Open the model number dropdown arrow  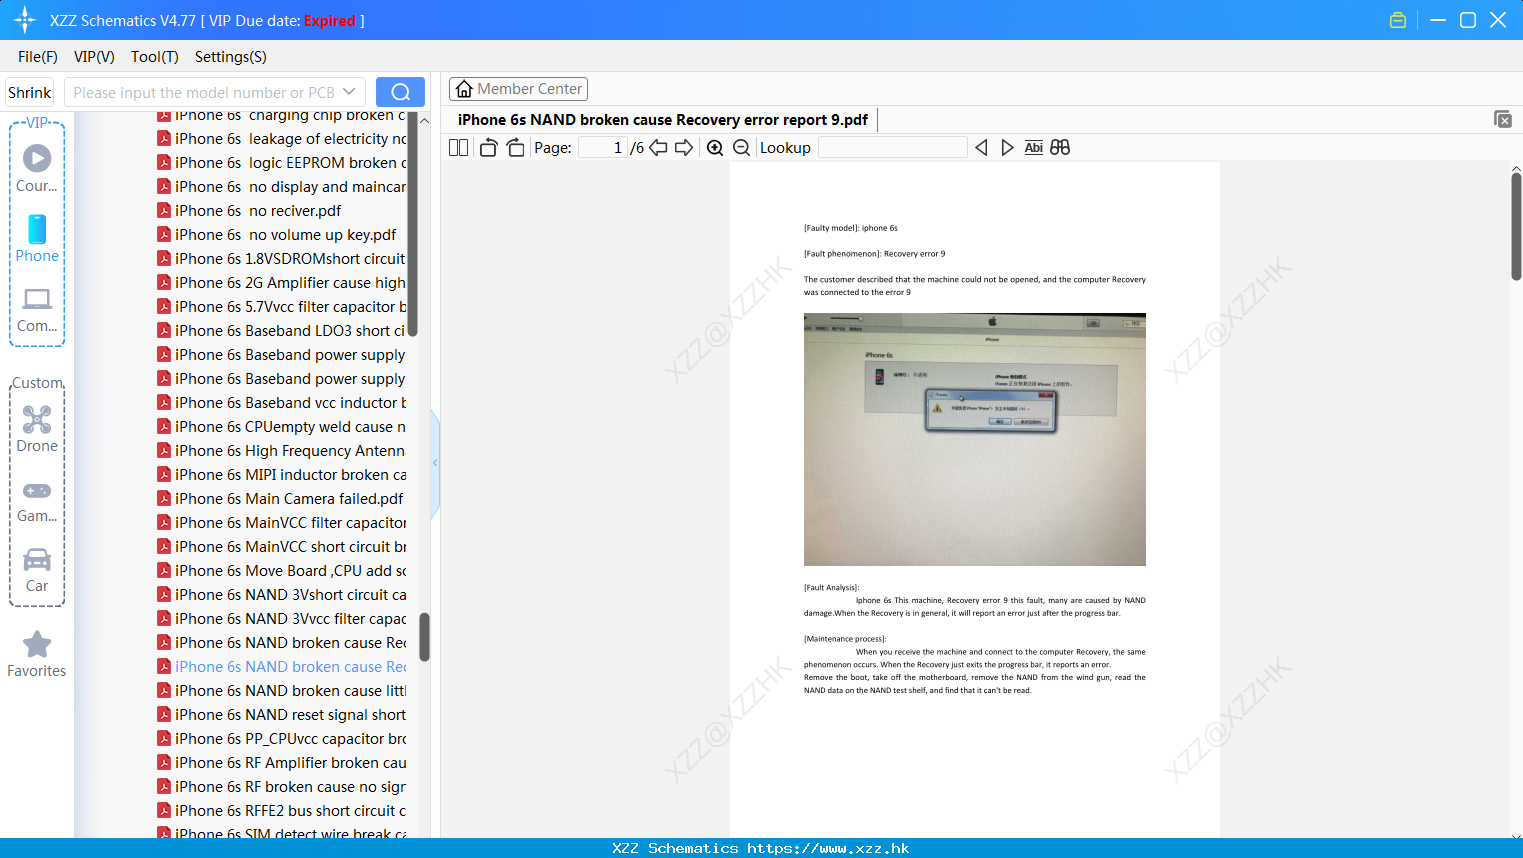tap(349, 92)
